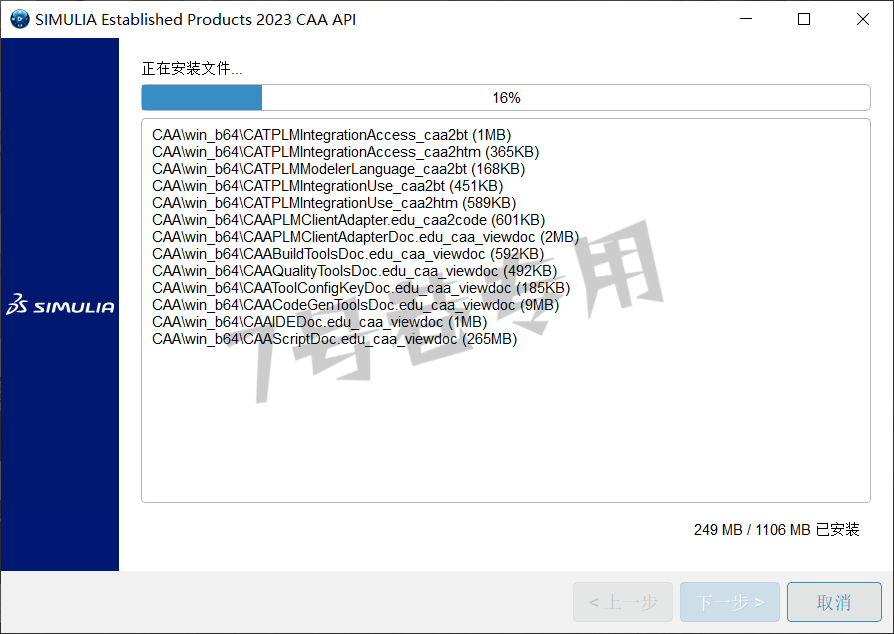894x634 pixels.
Task: Select CATPLMIntegrationUse_caa2htm (589KB) log line
Action: click(x=334, y=204)
